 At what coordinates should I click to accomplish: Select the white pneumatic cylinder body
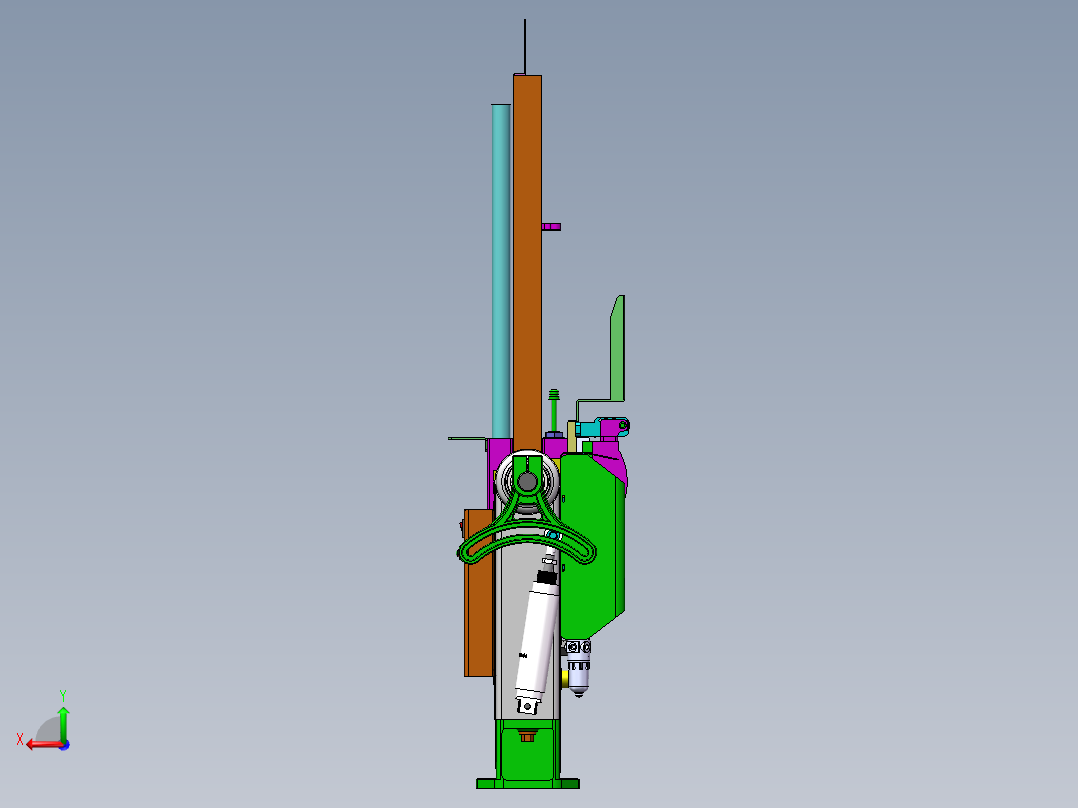[538, 640]
